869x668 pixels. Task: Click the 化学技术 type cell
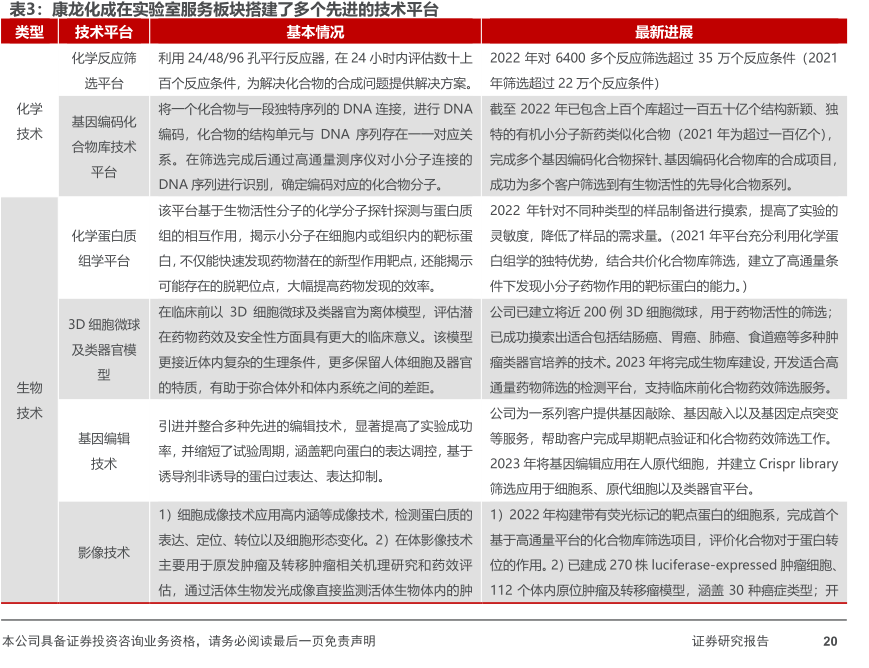click(29, 121)
